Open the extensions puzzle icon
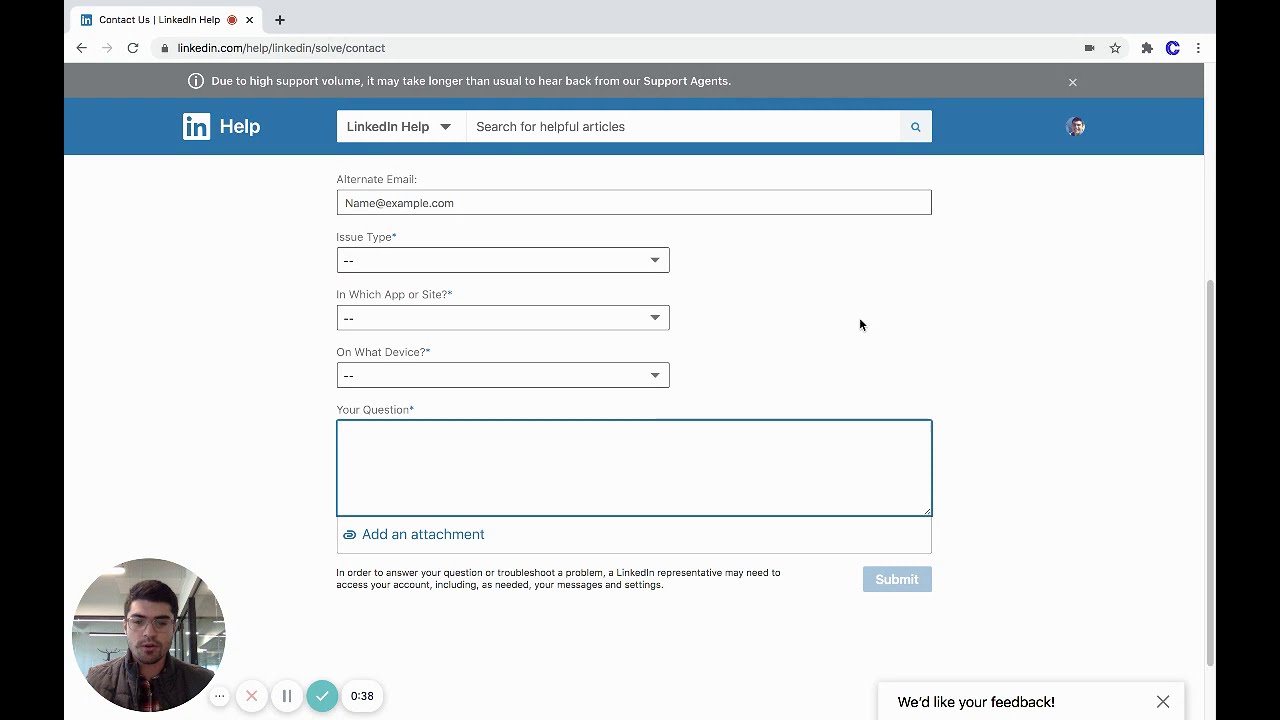Image resolution: width=1280 pixels, height=720 pixels. 1147,48
